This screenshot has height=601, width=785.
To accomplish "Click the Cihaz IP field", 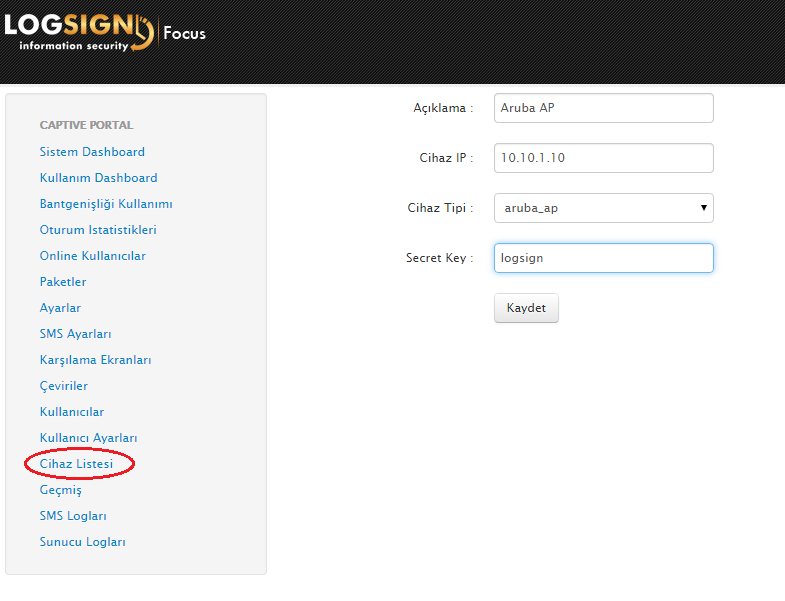I will point(604,158).
